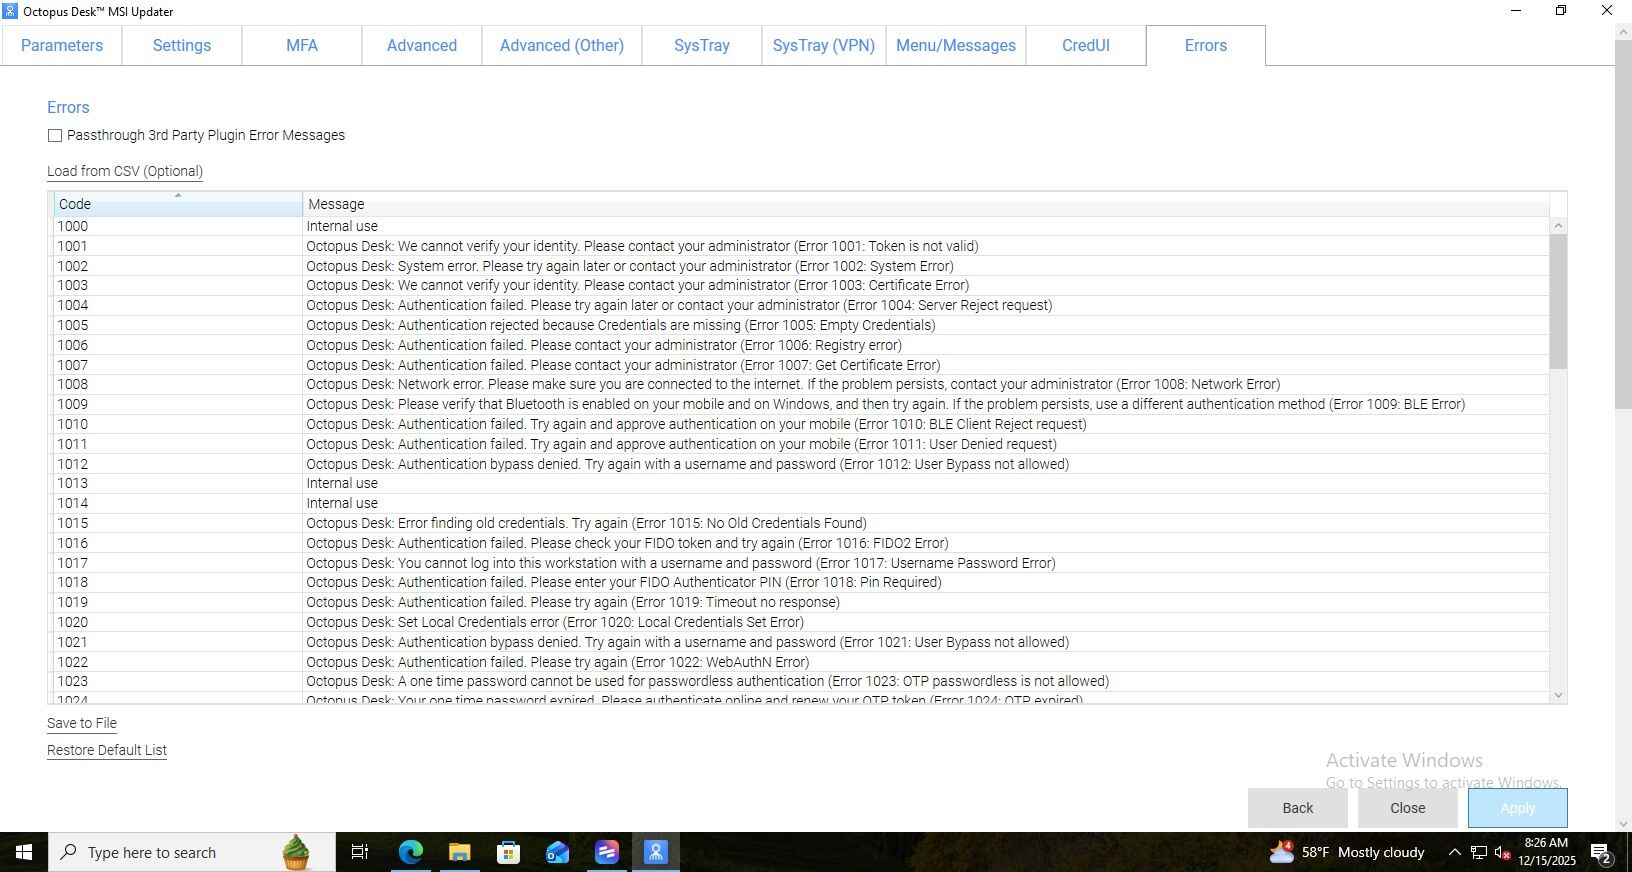The width and height of the screenshot is (1632, 872).
Task: Open Start menu Windows logo
Action: [24, 852]
